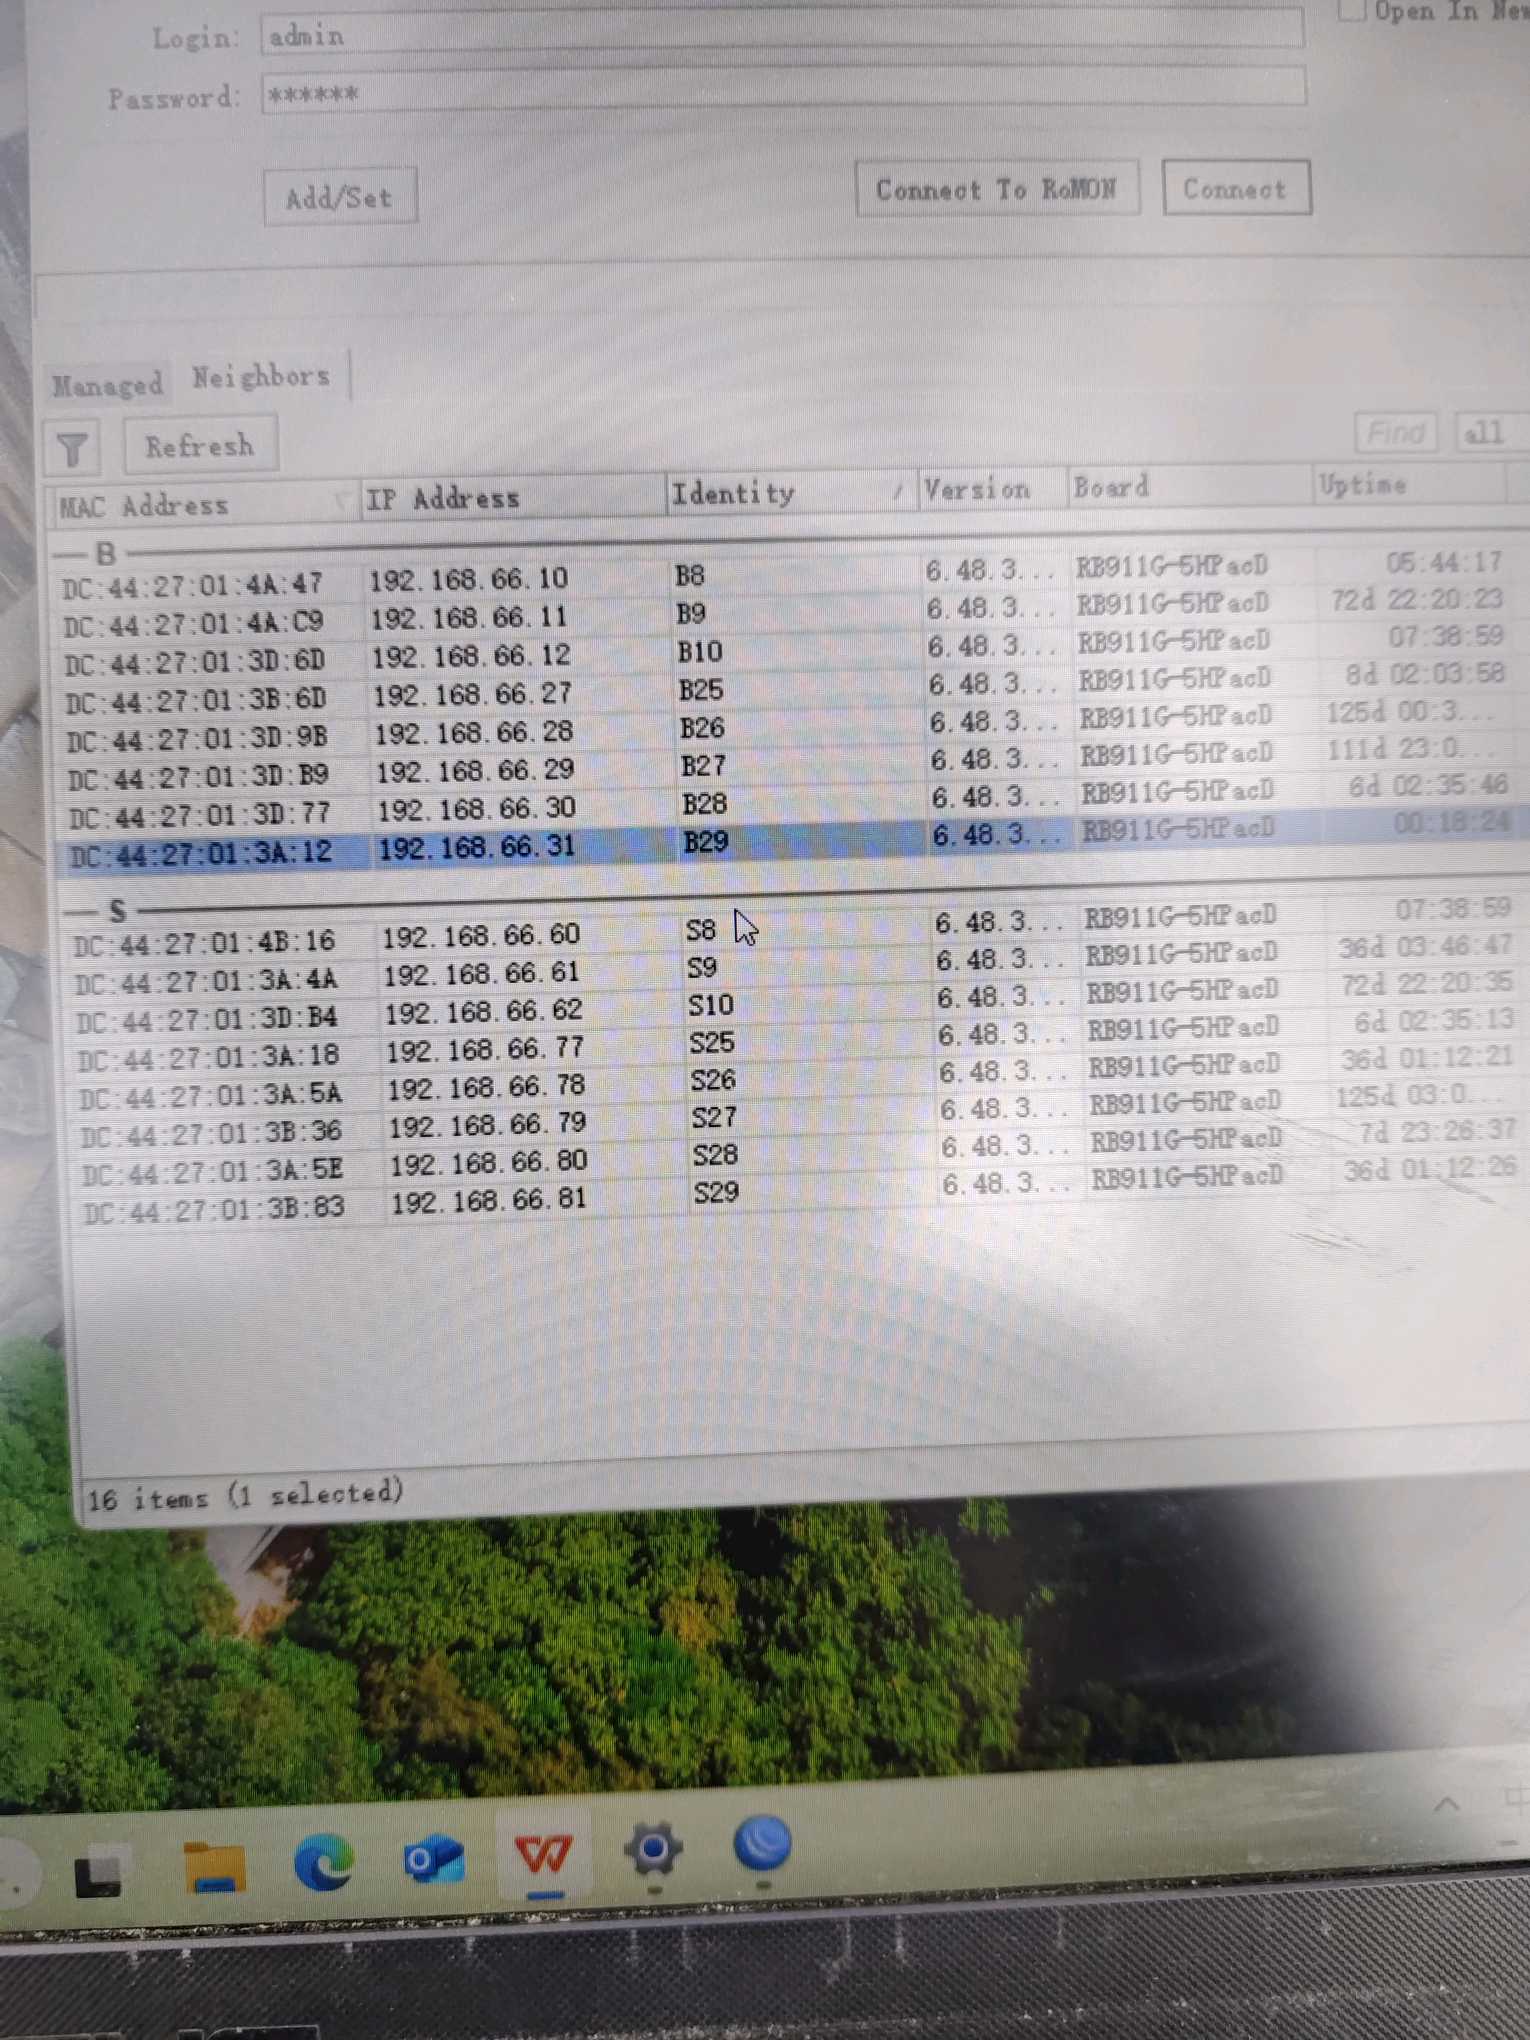Click the filter funnel icon beside Refresh
The width and height of the screenshot is (1530, 2040).
click(x=72, y=449)
